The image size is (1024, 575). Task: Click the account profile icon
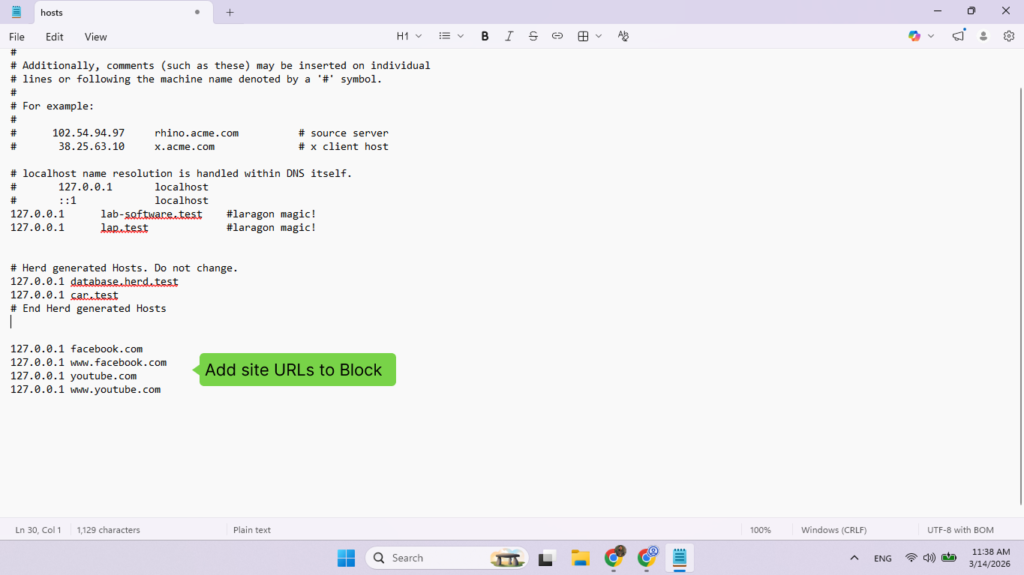(x=983, y=36)
